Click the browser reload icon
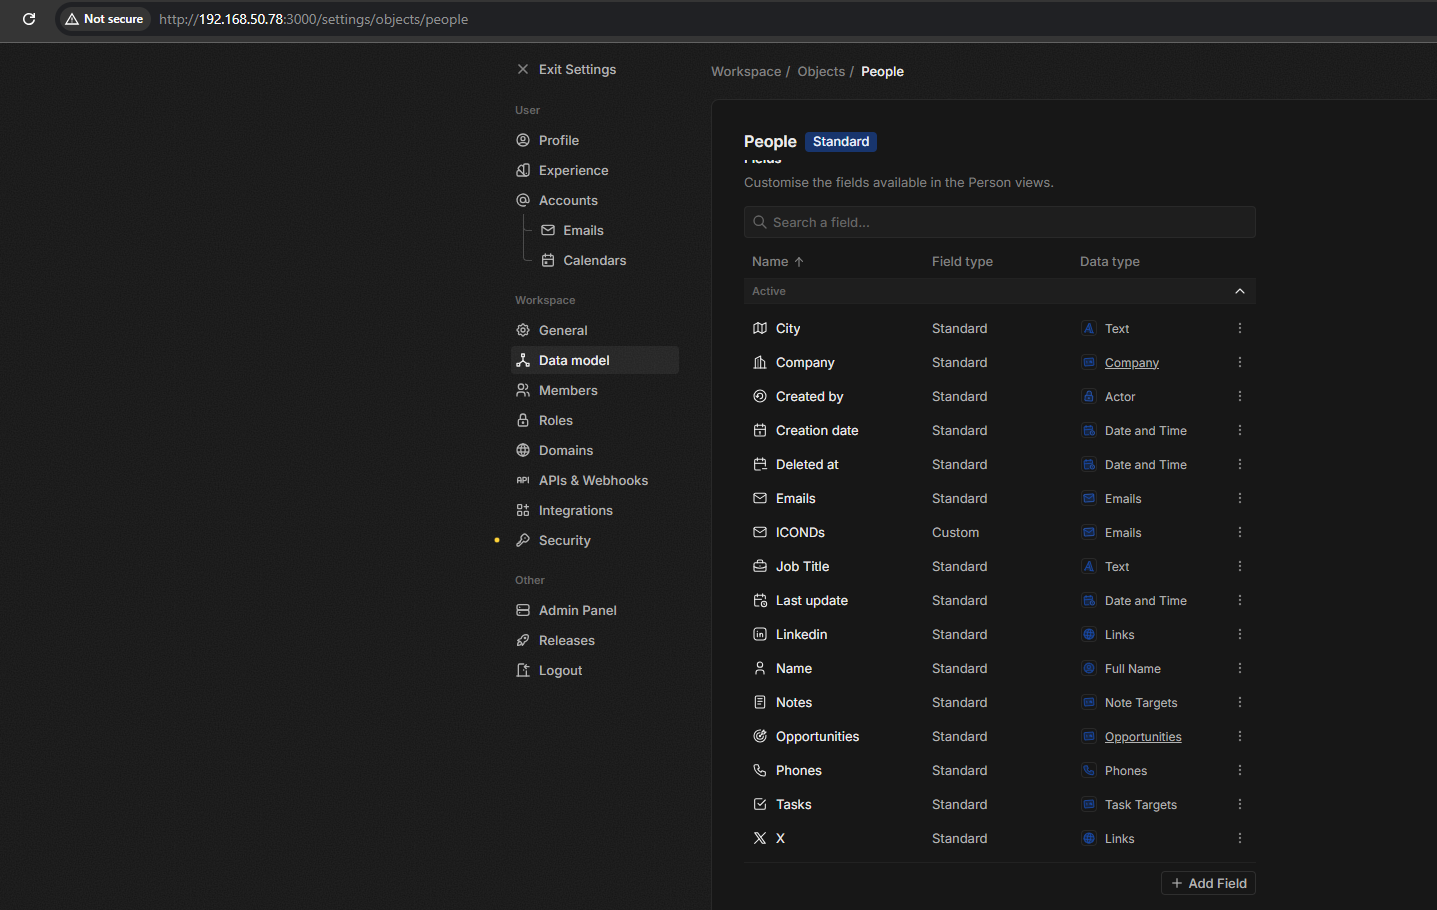The width and height of the screenshot is (1437, 910). tap(29, 19)
